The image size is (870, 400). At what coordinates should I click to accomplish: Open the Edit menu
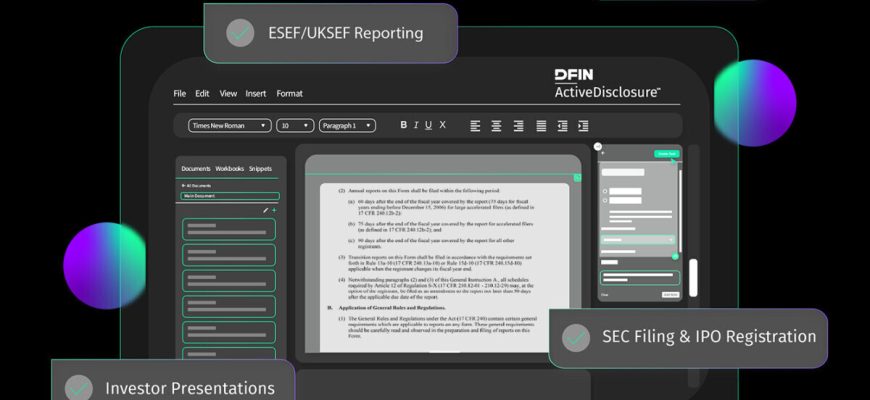(202, 94)
